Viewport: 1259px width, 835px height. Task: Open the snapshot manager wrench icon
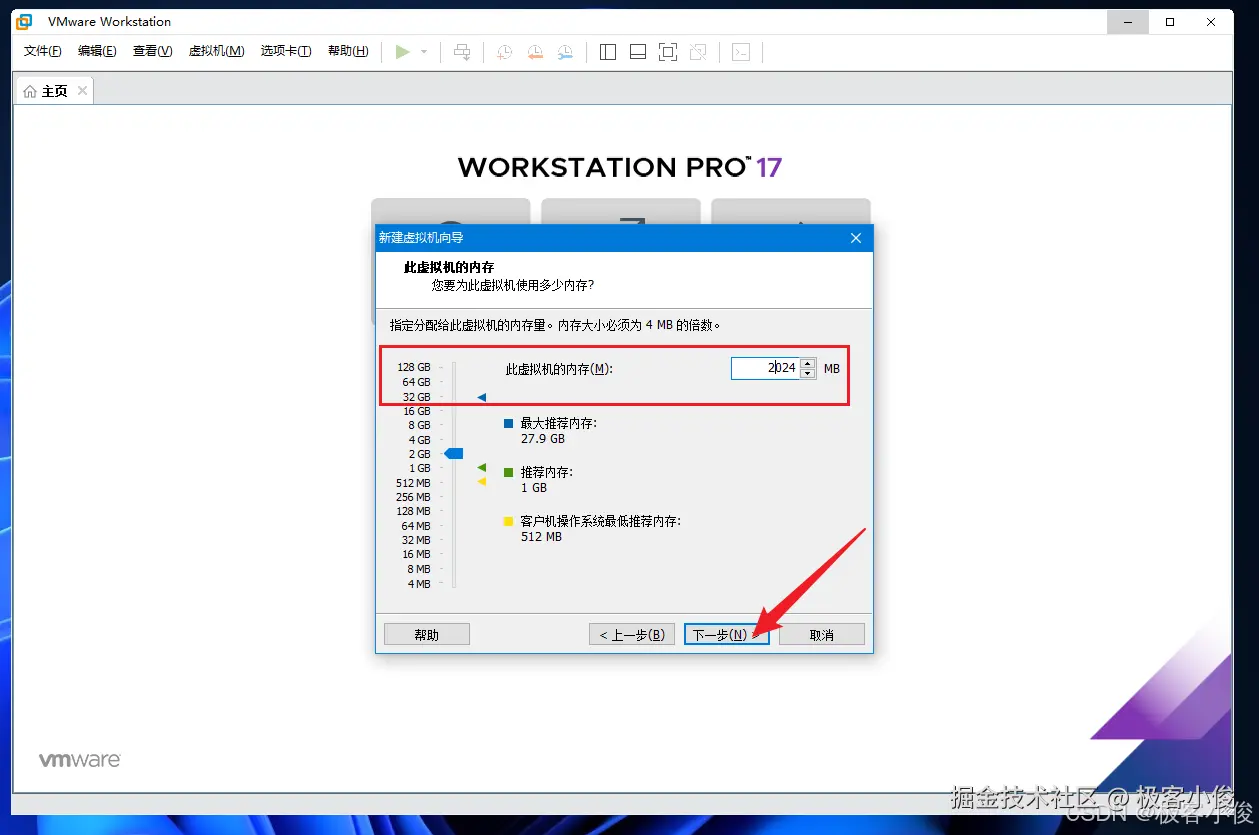click(x=566, y=52)
